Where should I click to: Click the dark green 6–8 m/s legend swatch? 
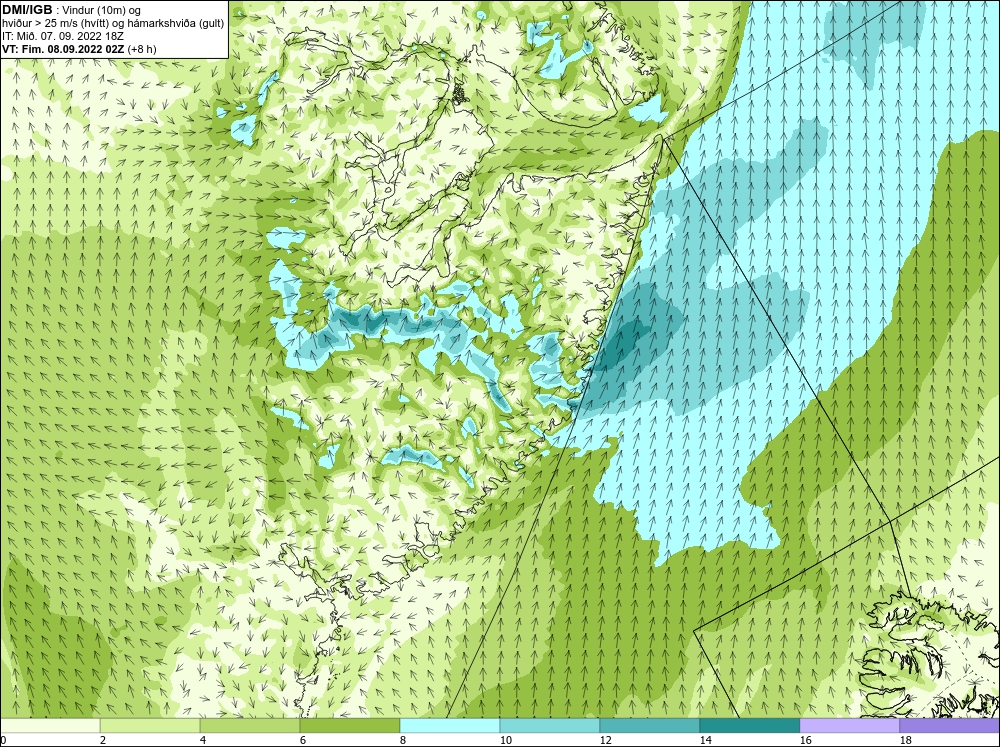pyautogui.click(x=350, y=725)
